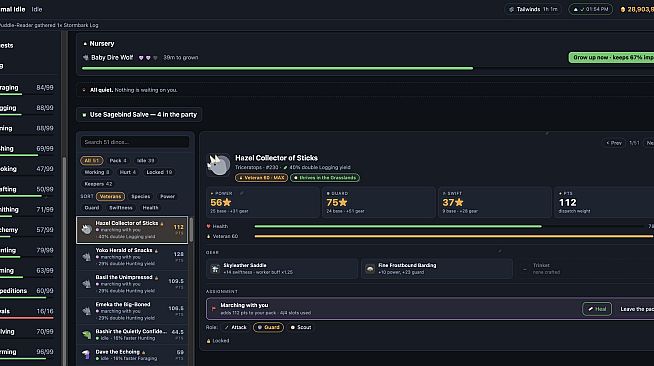Click Bashir's green dino icon

(87, 335)
